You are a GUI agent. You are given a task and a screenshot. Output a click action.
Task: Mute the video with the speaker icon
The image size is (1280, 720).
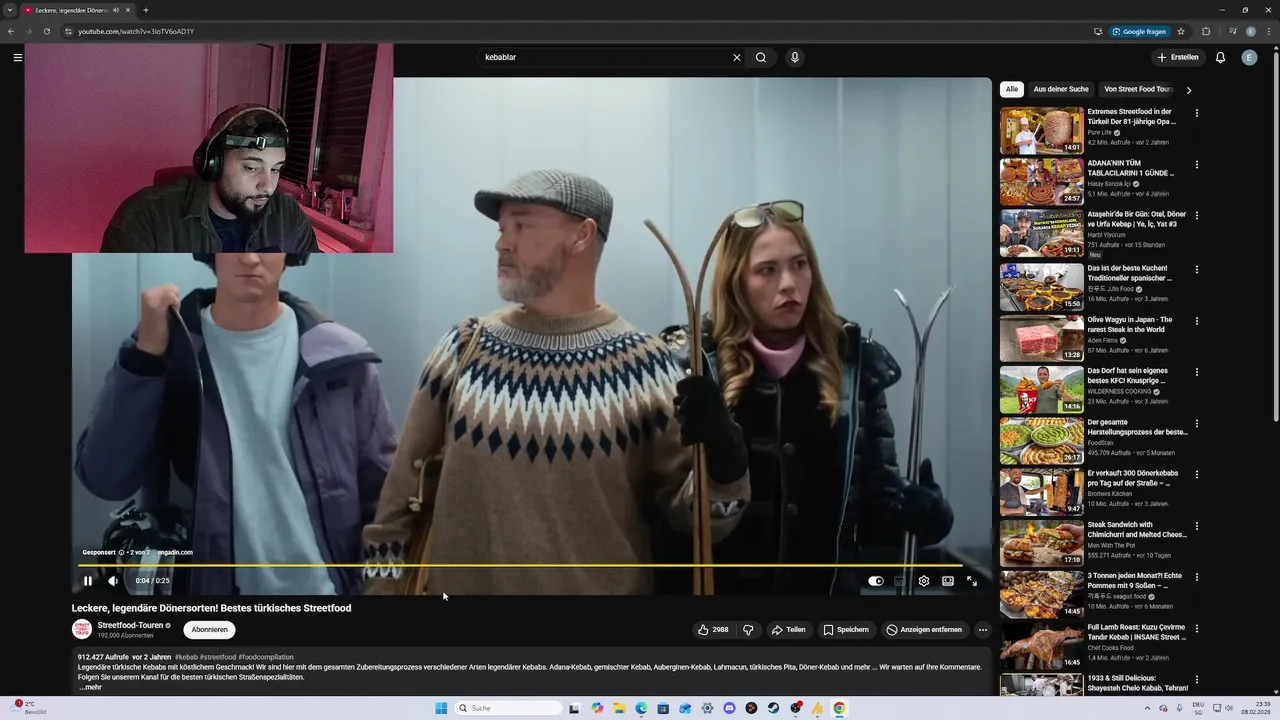tap(113, 581)
